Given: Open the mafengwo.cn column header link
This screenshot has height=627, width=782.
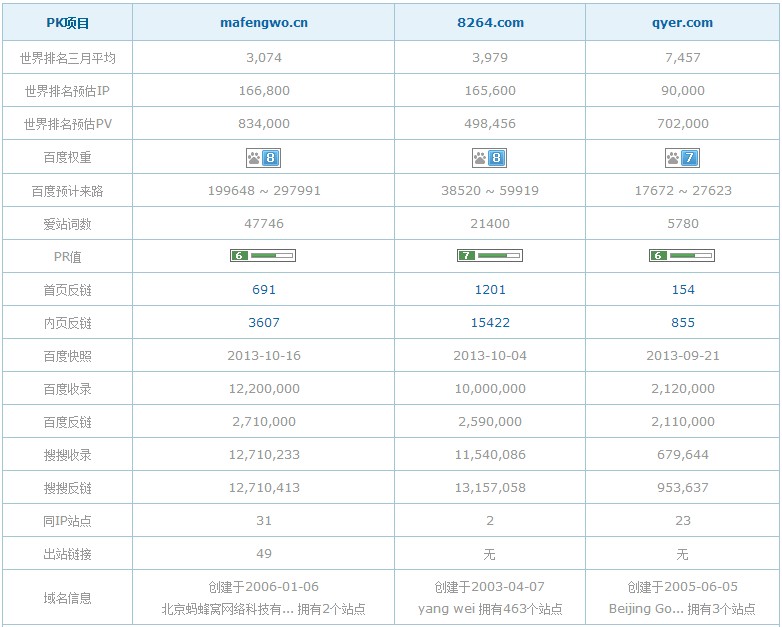Looking at the screenshot, I should [264, 22].
